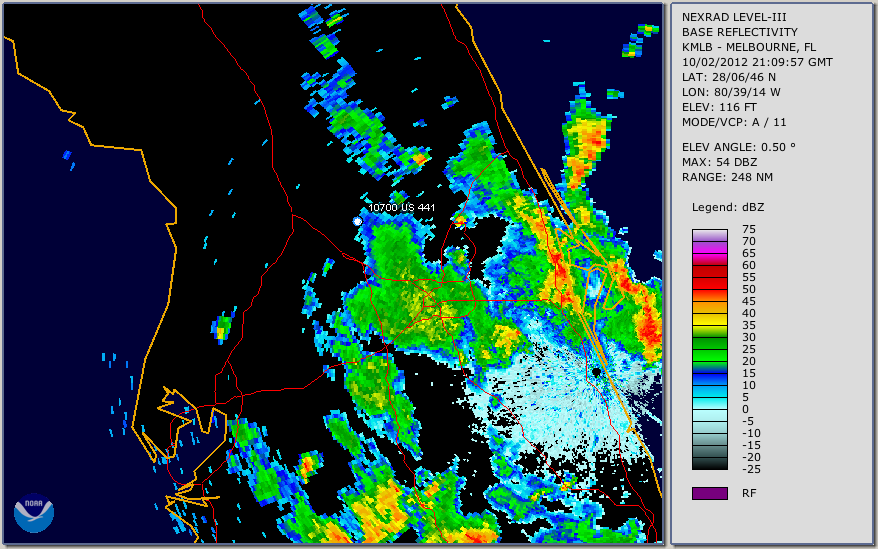Select the 'LAT: 28/06/46 N' line
This screenshot has width=878, height=549.
(x=728, y=77)
